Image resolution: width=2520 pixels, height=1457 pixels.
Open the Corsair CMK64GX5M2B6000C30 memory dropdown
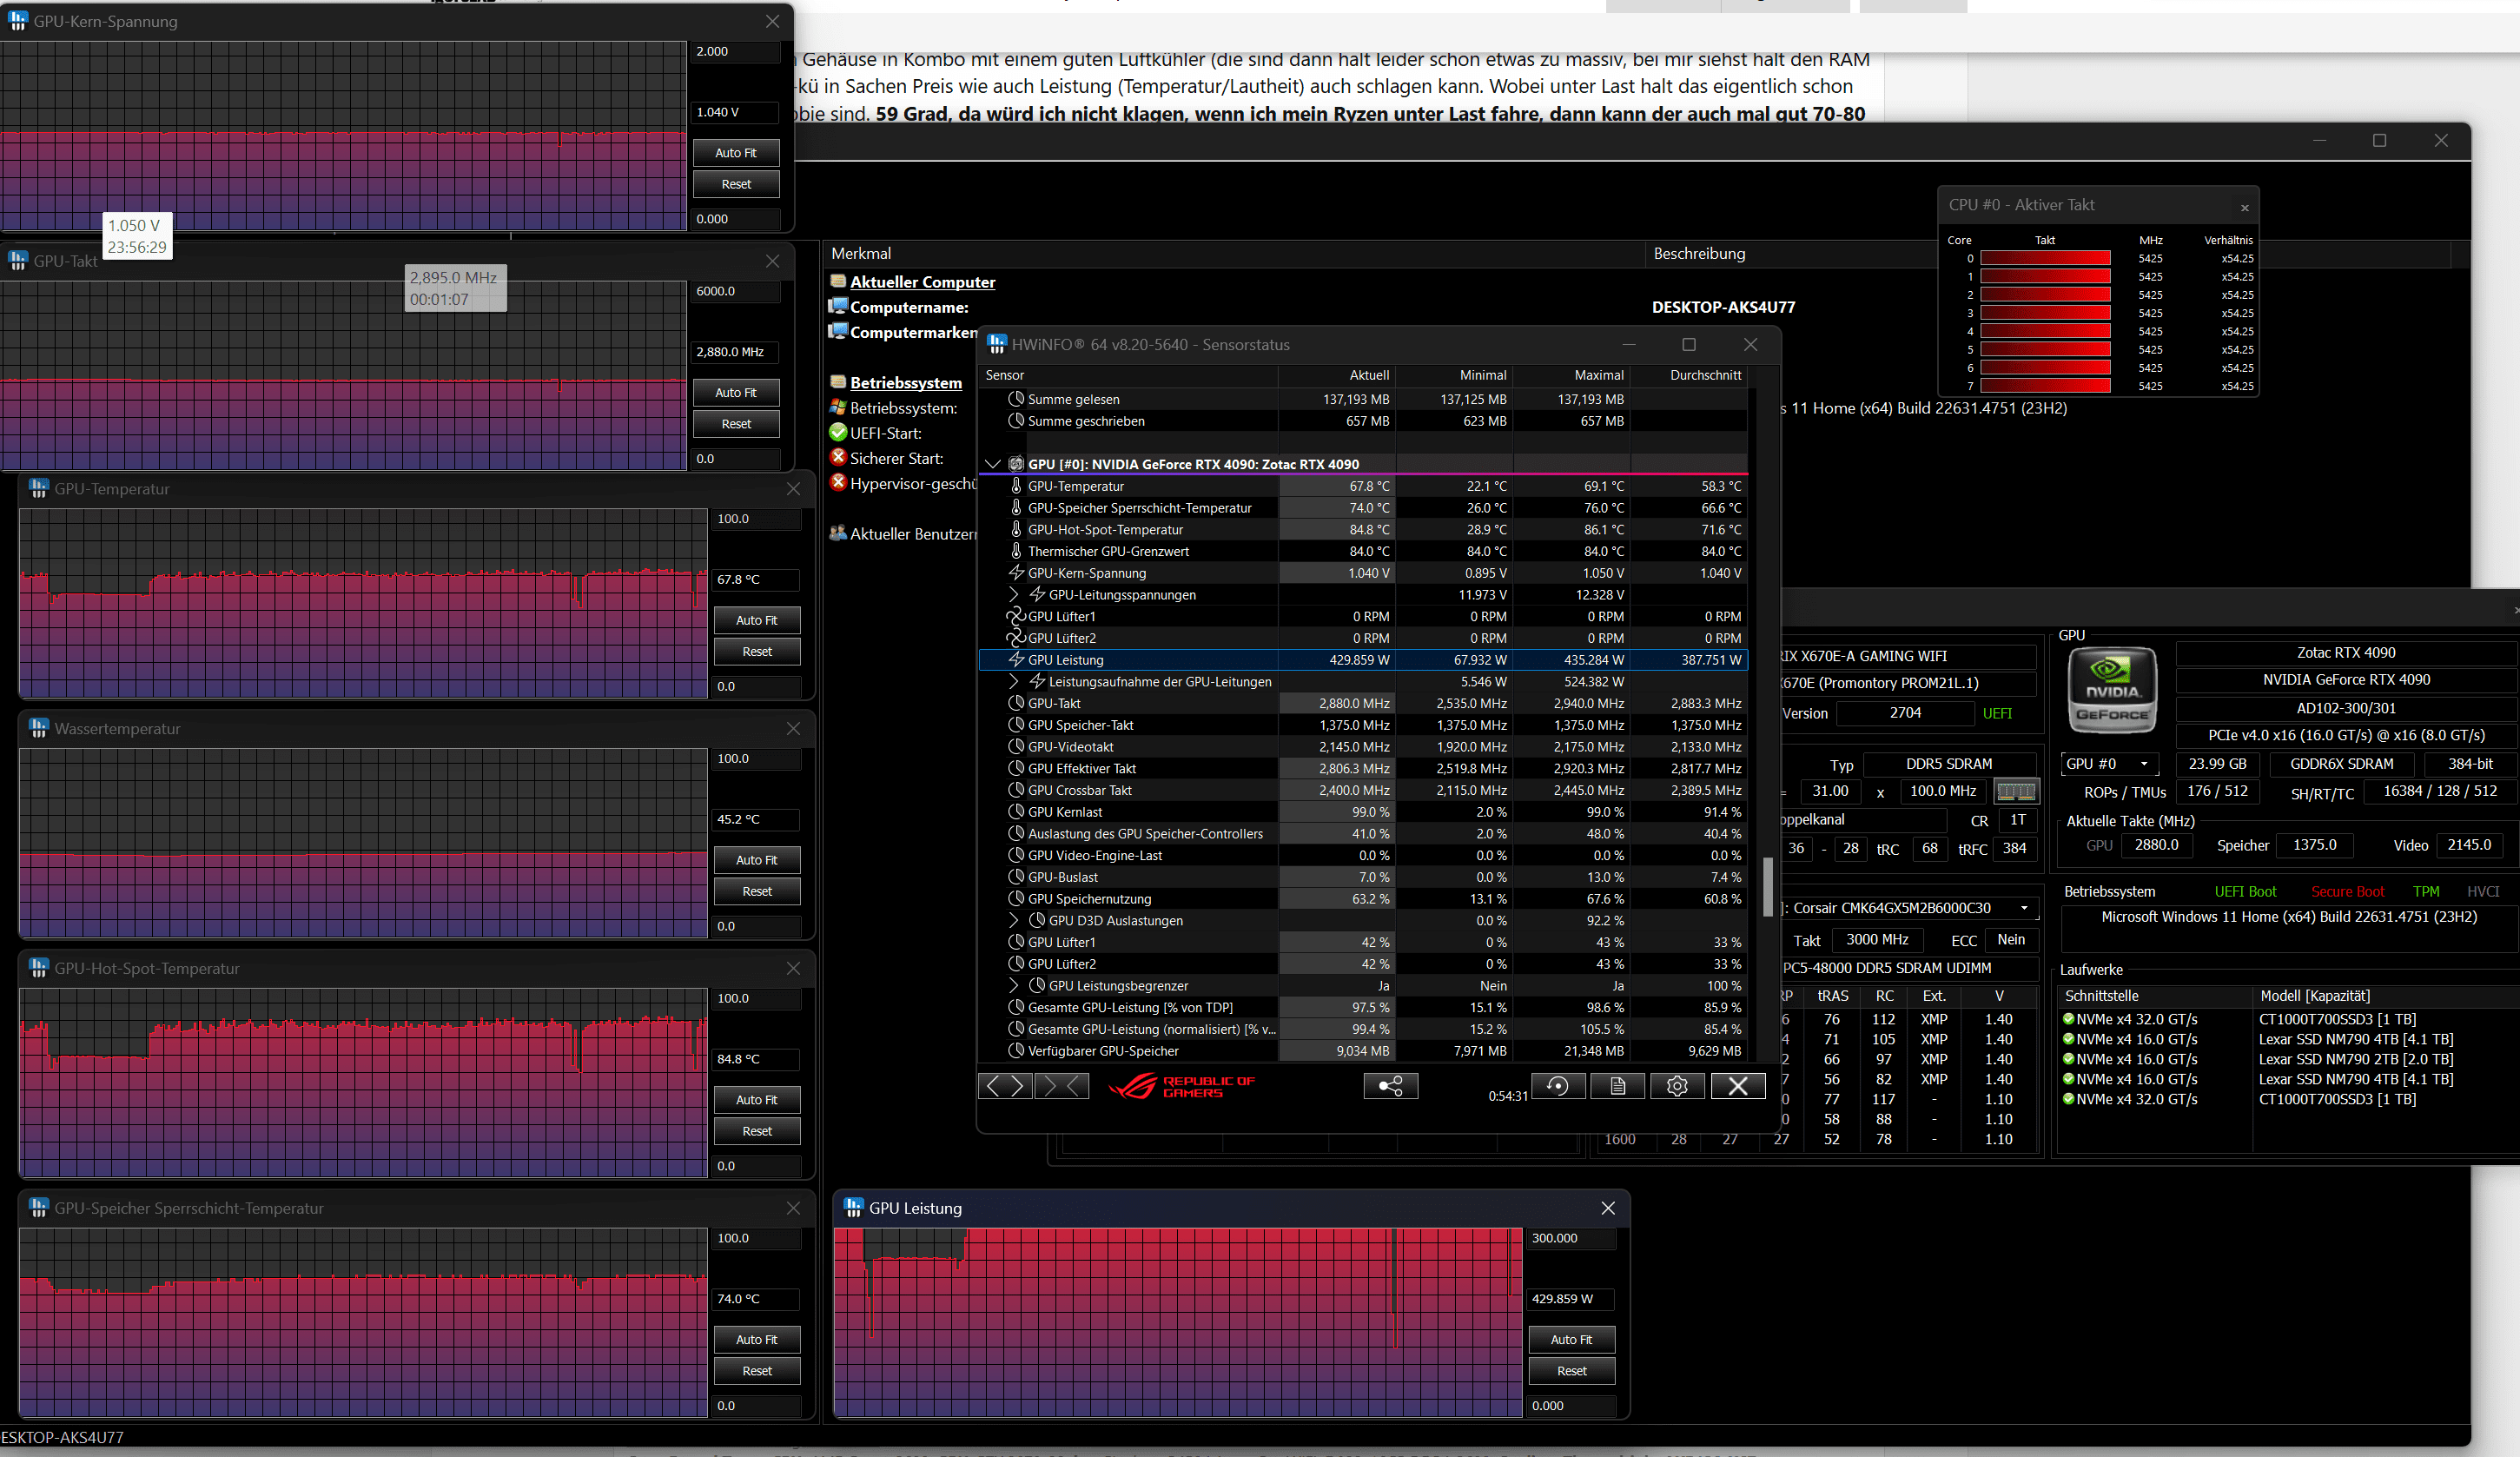1911,908
